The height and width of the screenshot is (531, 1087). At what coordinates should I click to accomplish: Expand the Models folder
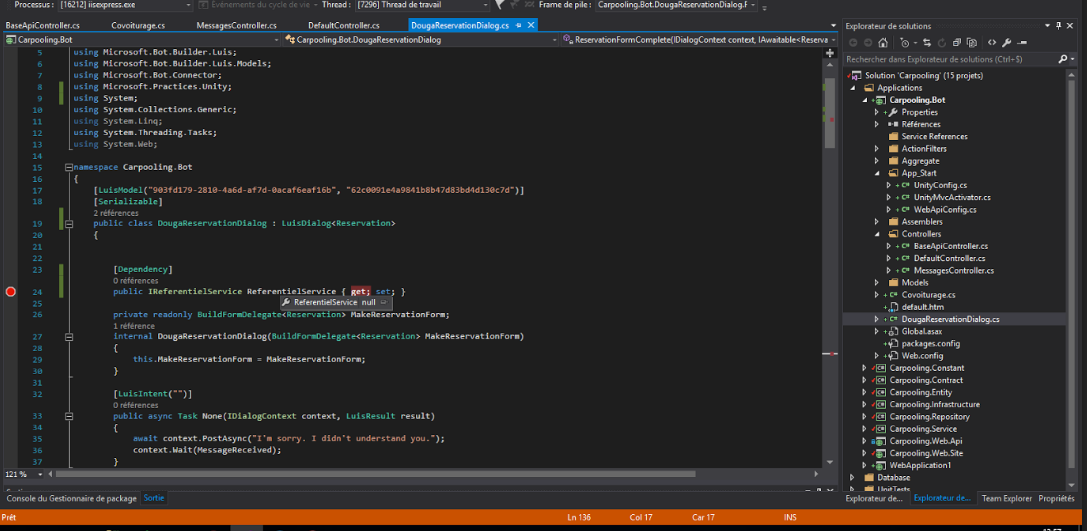point(876,282)
